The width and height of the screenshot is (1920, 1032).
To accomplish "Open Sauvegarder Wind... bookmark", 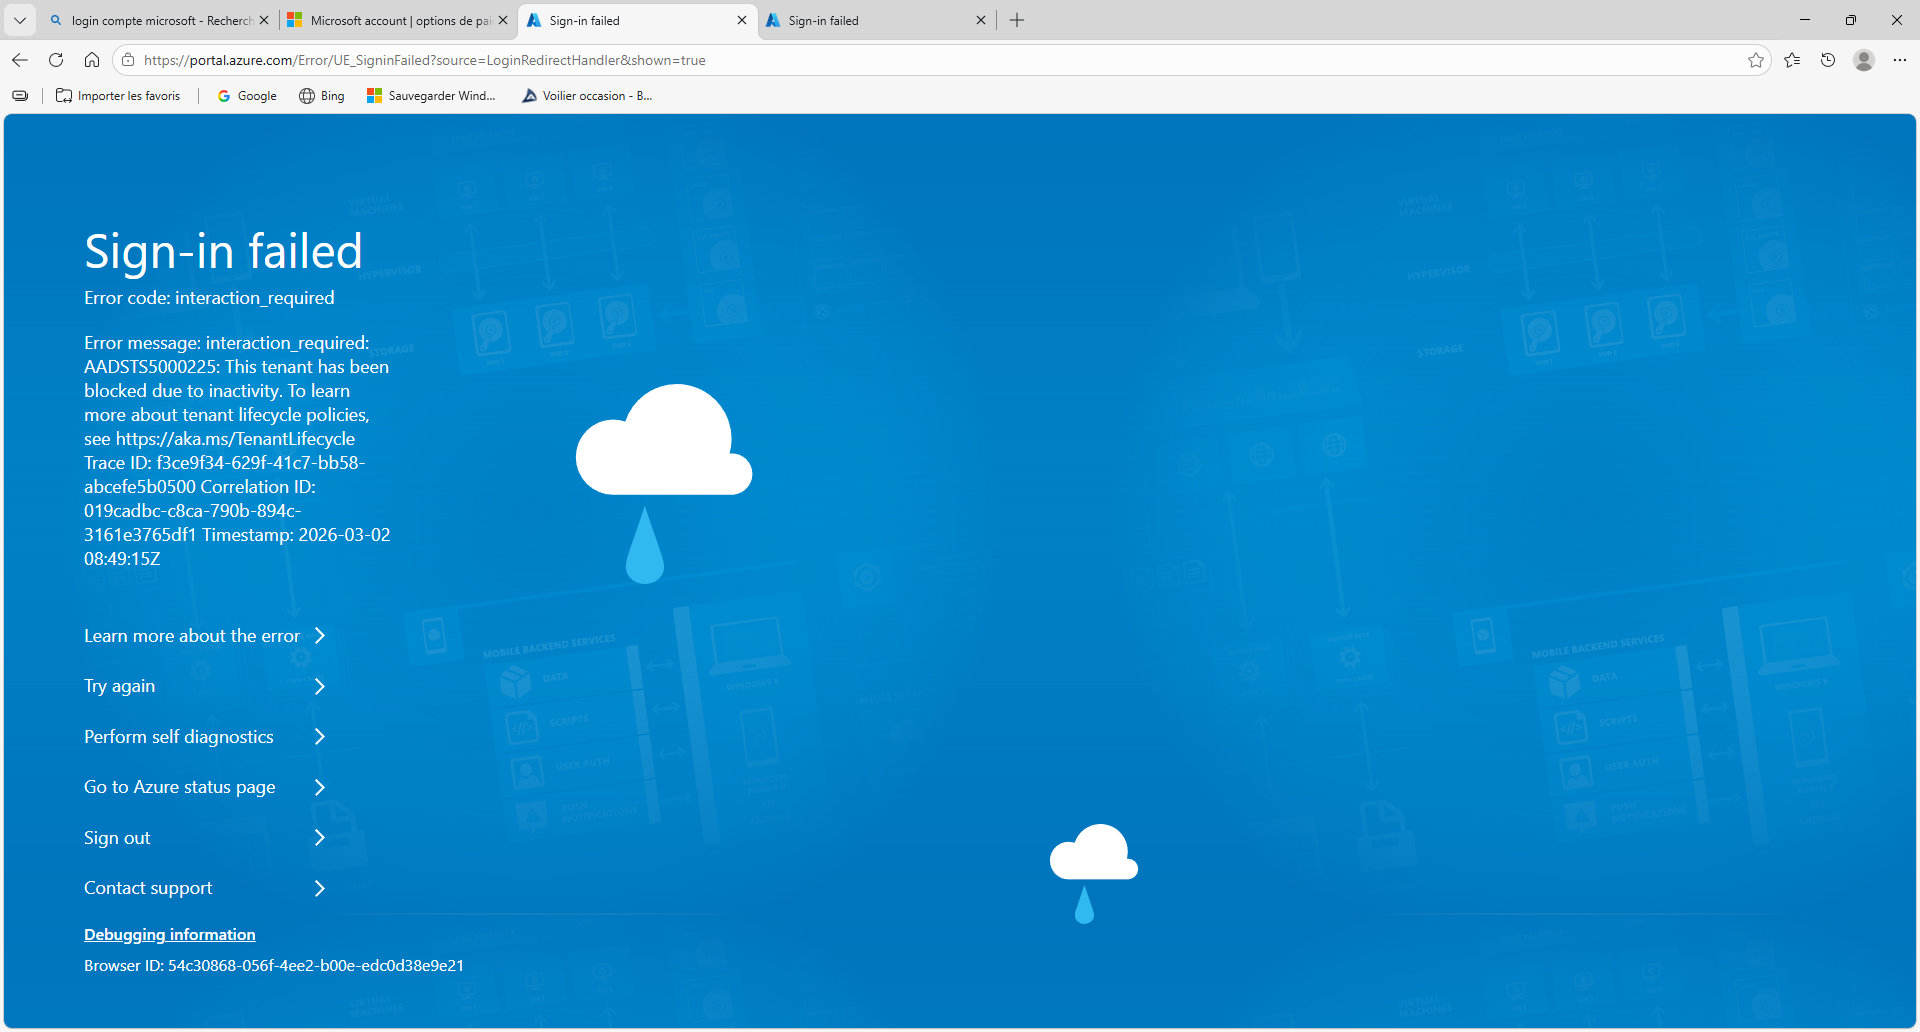I will (431, 96).
